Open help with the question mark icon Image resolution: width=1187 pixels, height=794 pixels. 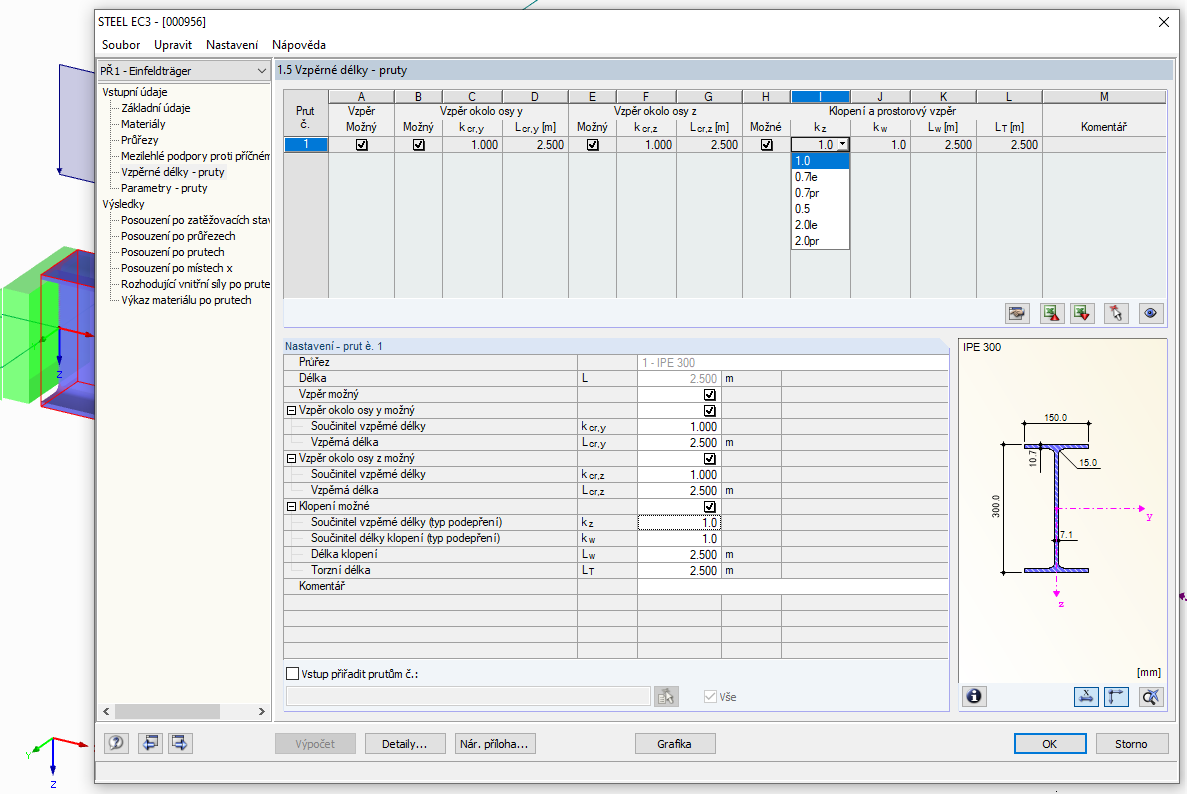[117, 743]
